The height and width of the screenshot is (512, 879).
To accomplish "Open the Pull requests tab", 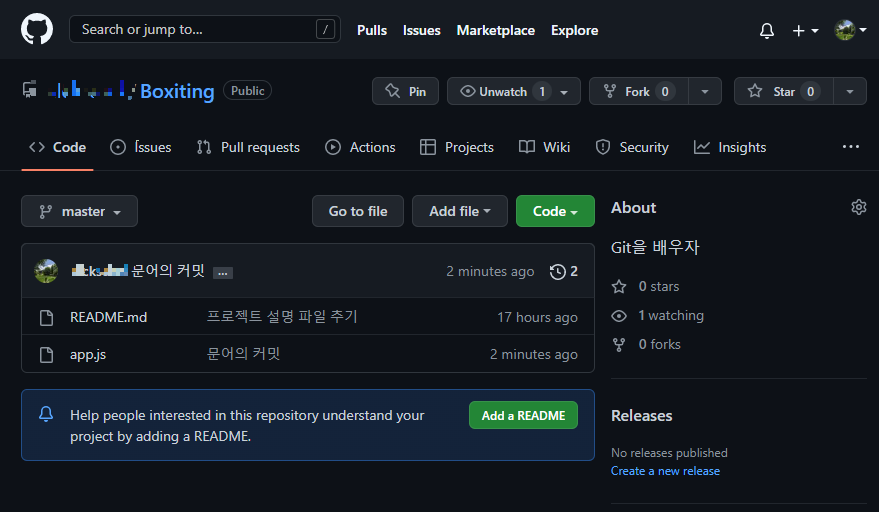I will click(x=248, y=147).
